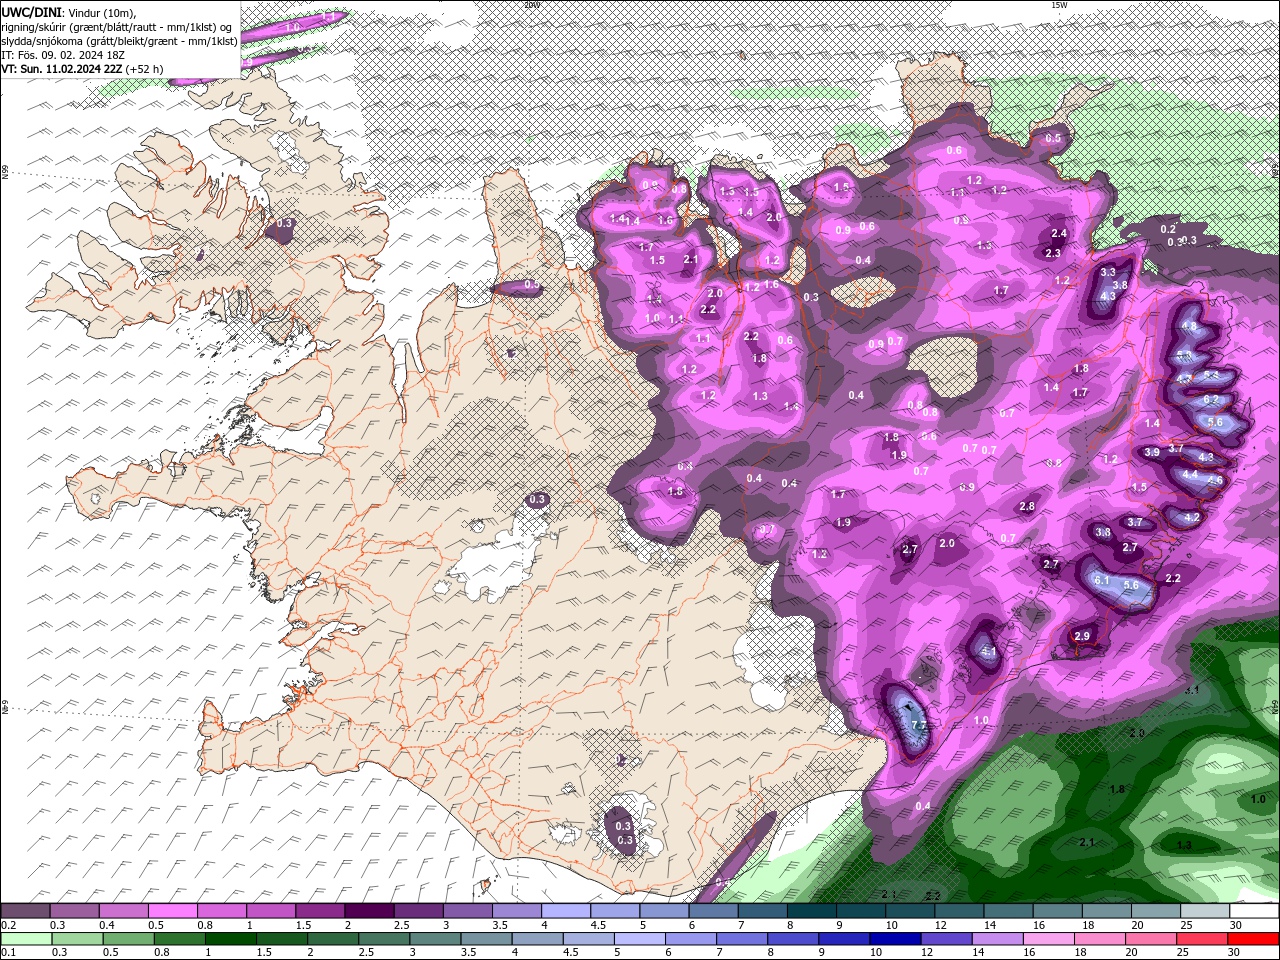Select the deep blue 10 mm rain legend swatch
The image size is (1280, 960).
895,939
